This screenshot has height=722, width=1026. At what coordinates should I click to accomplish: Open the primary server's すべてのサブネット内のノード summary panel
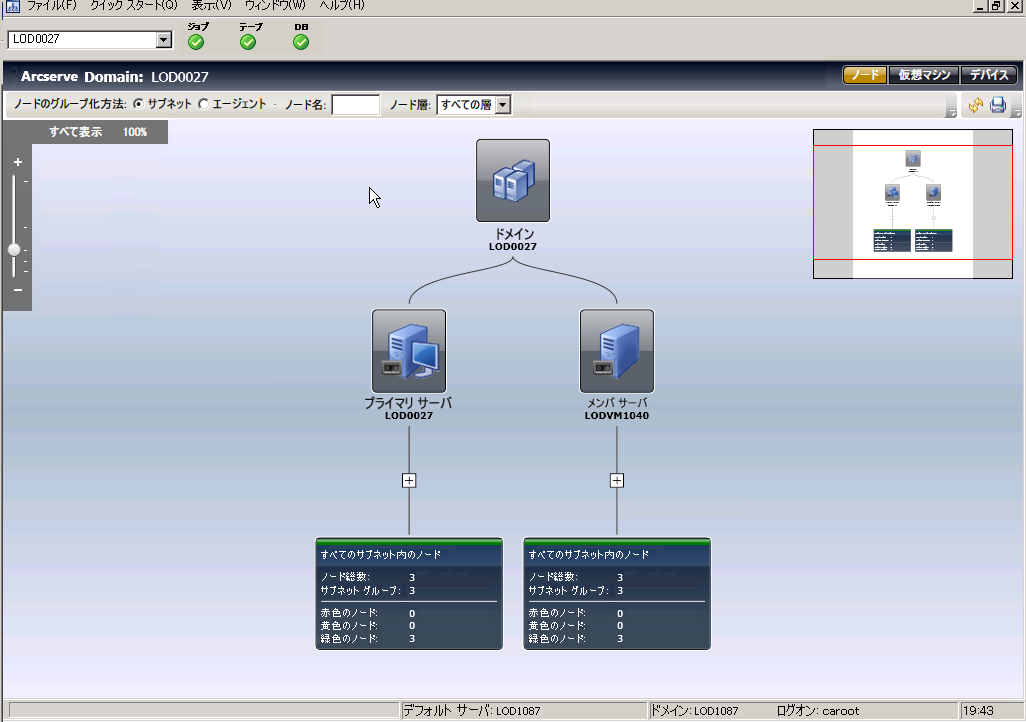click(409, 594)
